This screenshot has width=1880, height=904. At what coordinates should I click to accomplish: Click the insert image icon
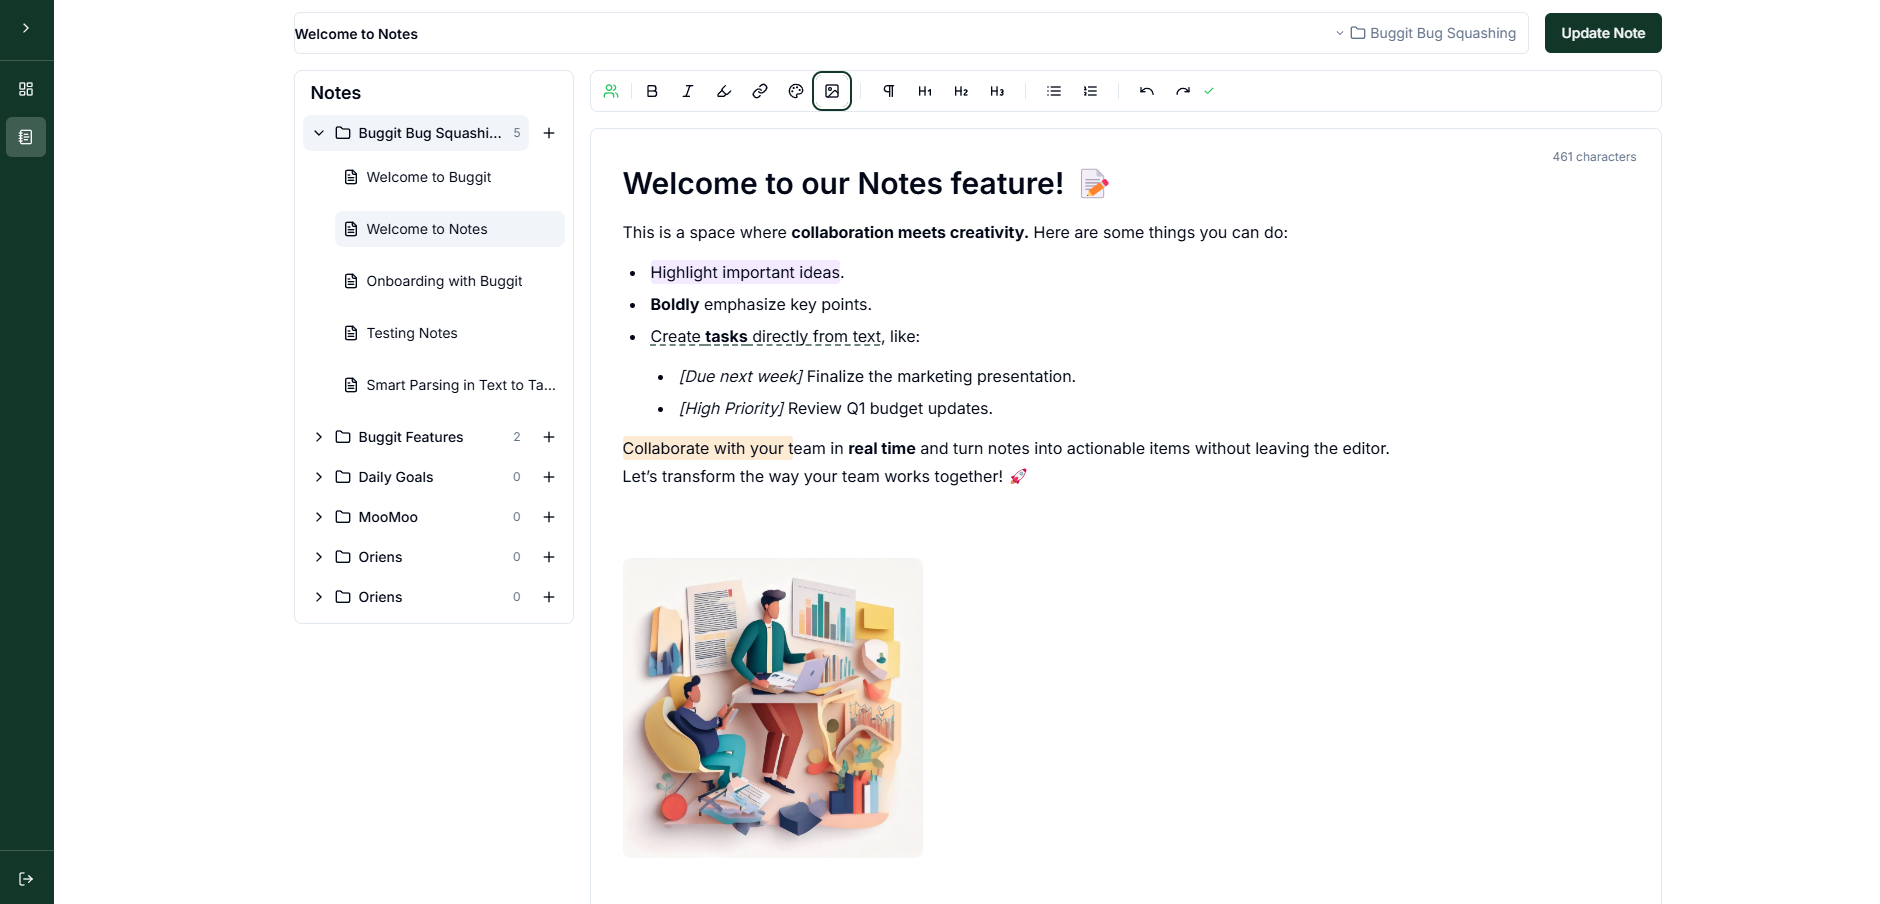pyautogui.click(x=832, y=91)
